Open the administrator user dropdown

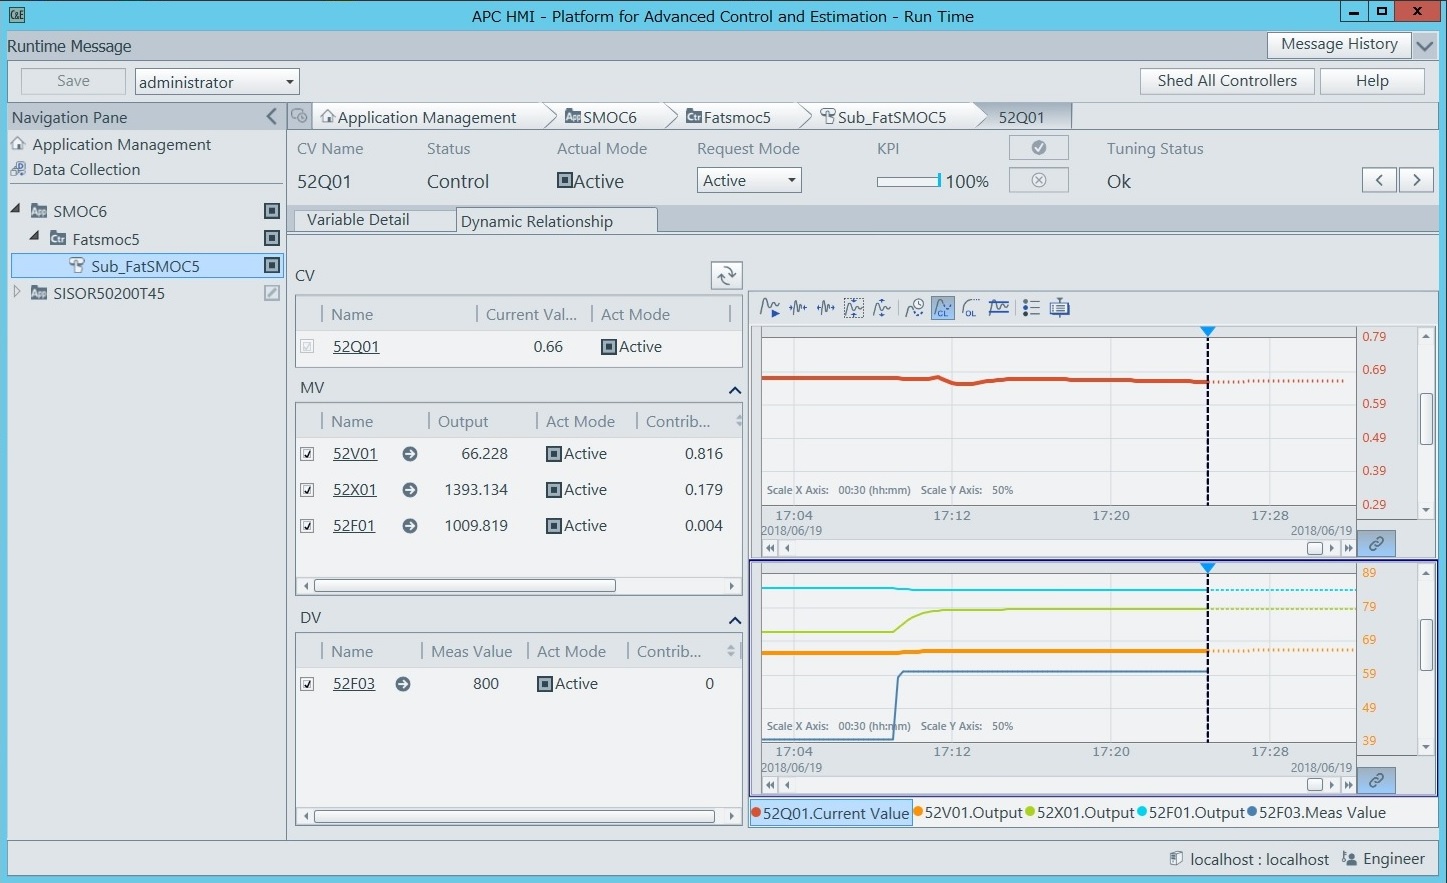coord(217,82)
